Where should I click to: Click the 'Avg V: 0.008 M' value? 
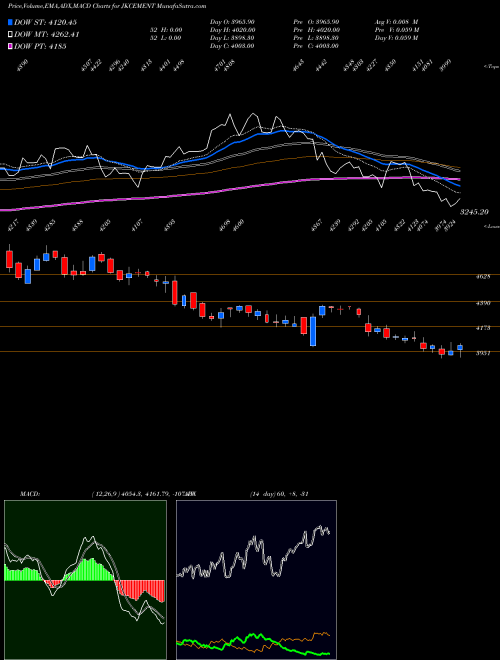click(x=396, y=22)
